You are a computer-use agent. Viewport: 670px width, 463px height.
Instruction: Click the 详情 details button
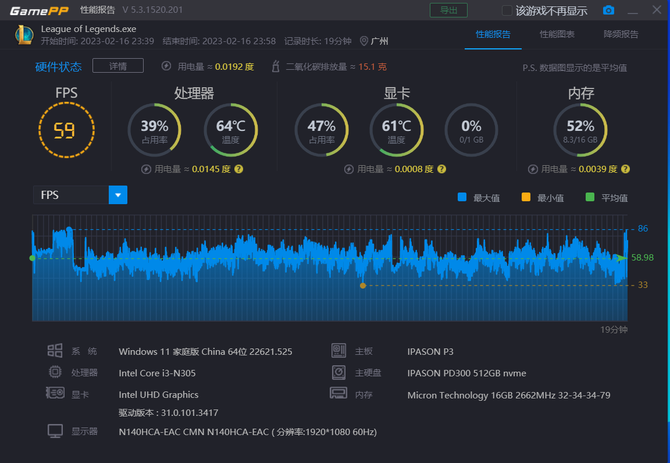pyautogui.click(x=118, y=66)
